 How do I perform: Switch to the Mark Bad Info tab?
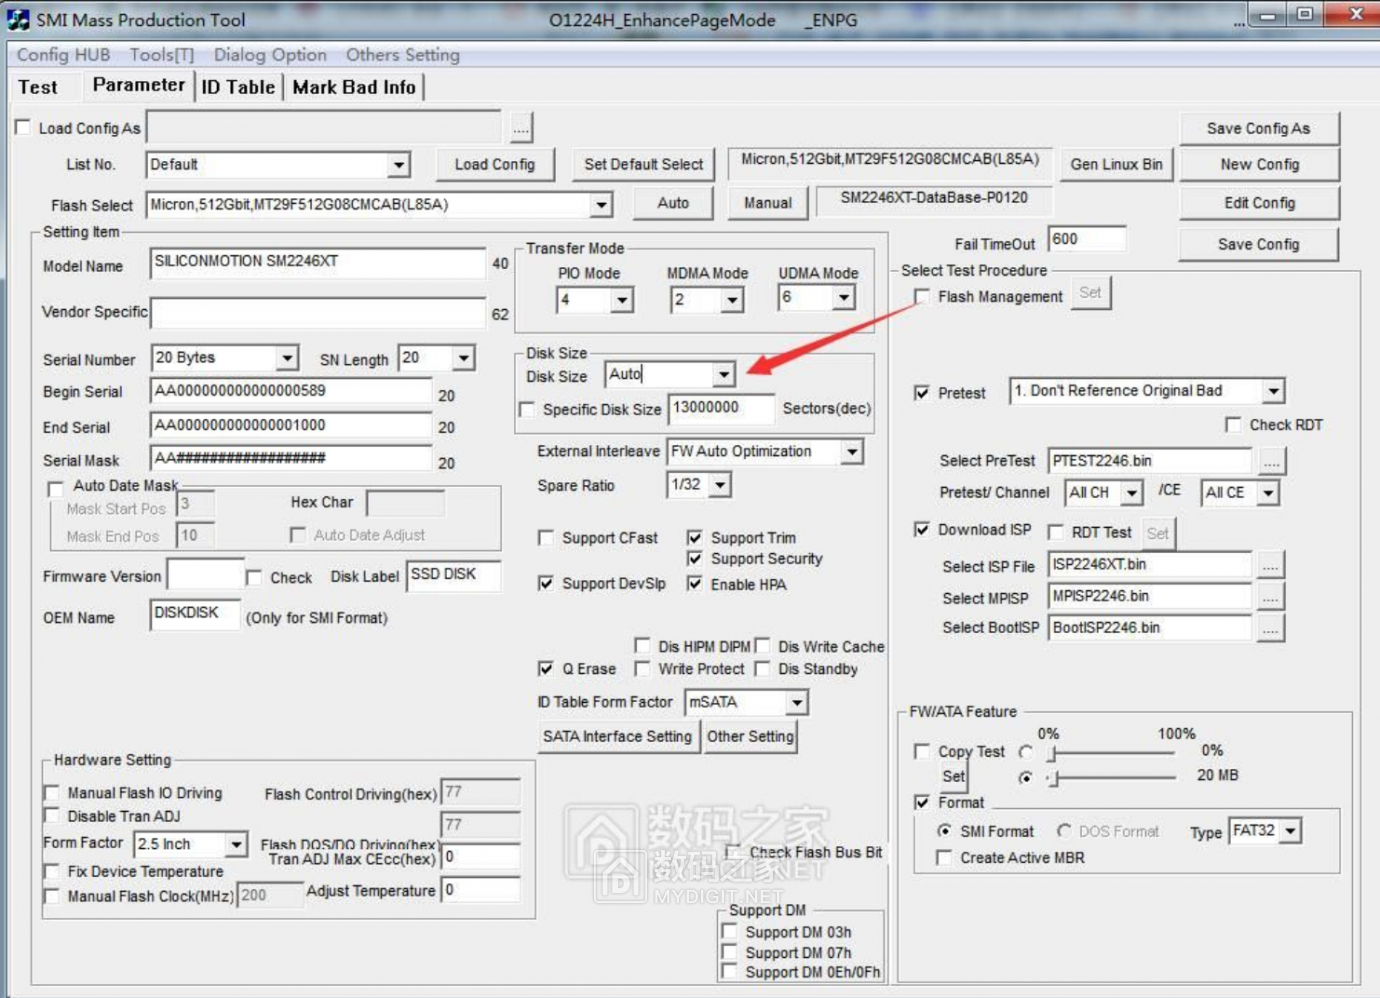[x=354, y=87]
